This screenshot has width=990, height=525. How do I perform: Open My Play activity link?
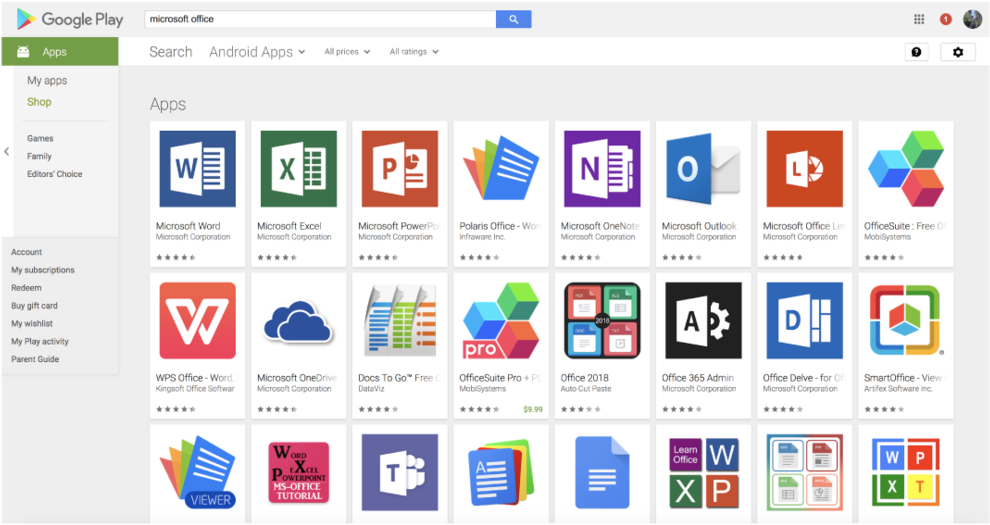tap(40, 341)
